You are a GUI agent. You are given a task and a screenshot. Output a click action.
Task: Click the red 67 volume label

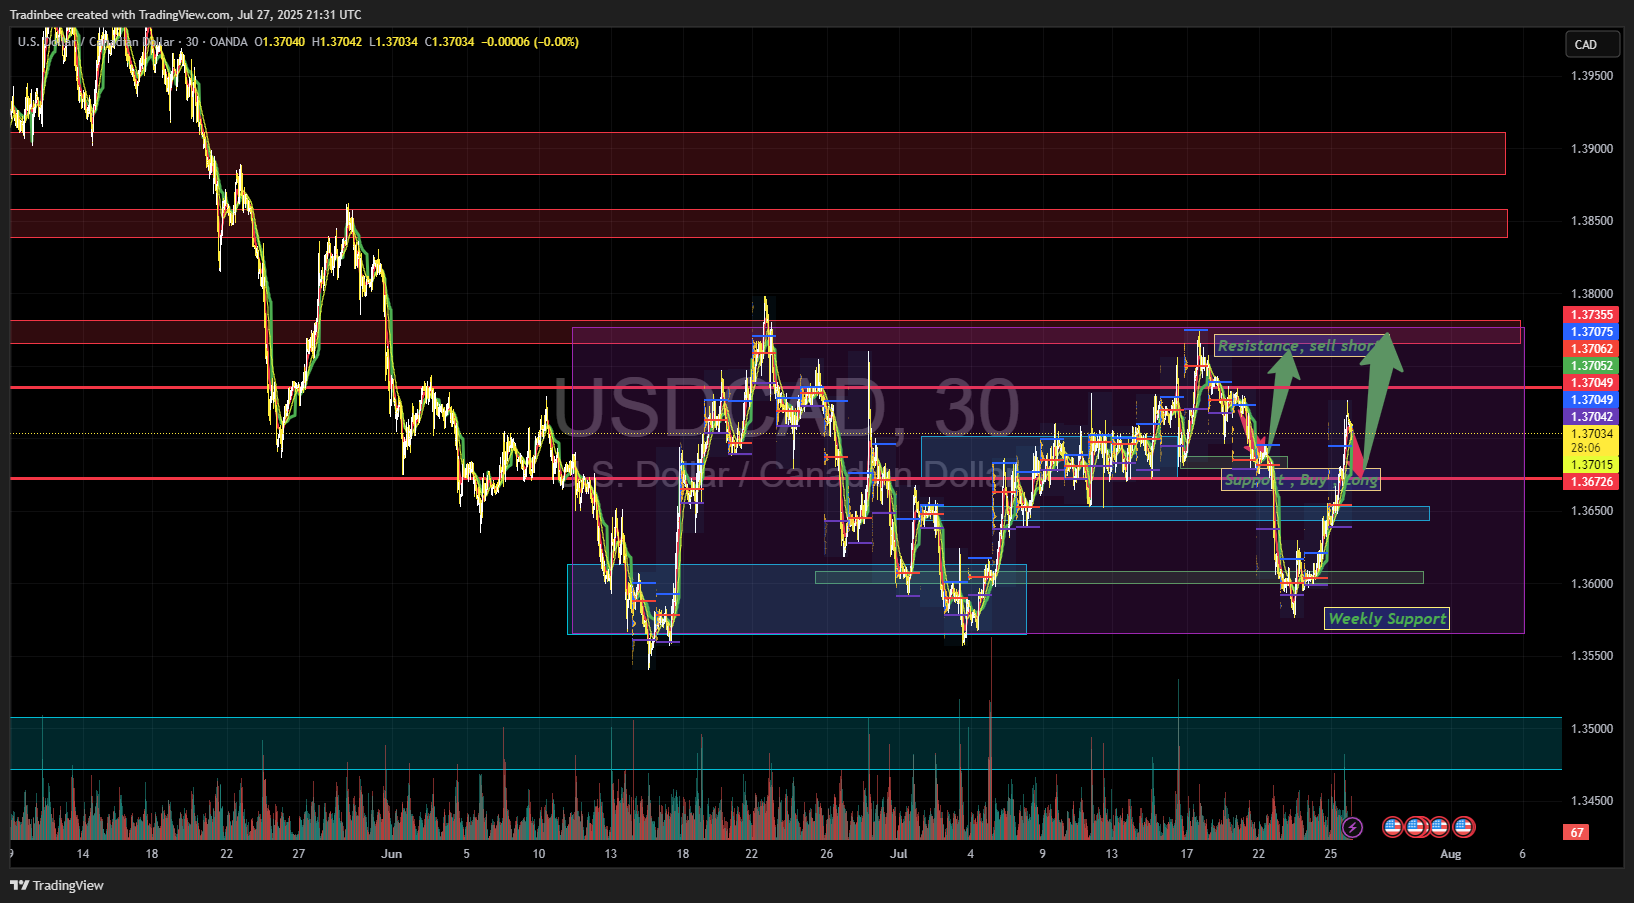tap(1576, 832)
